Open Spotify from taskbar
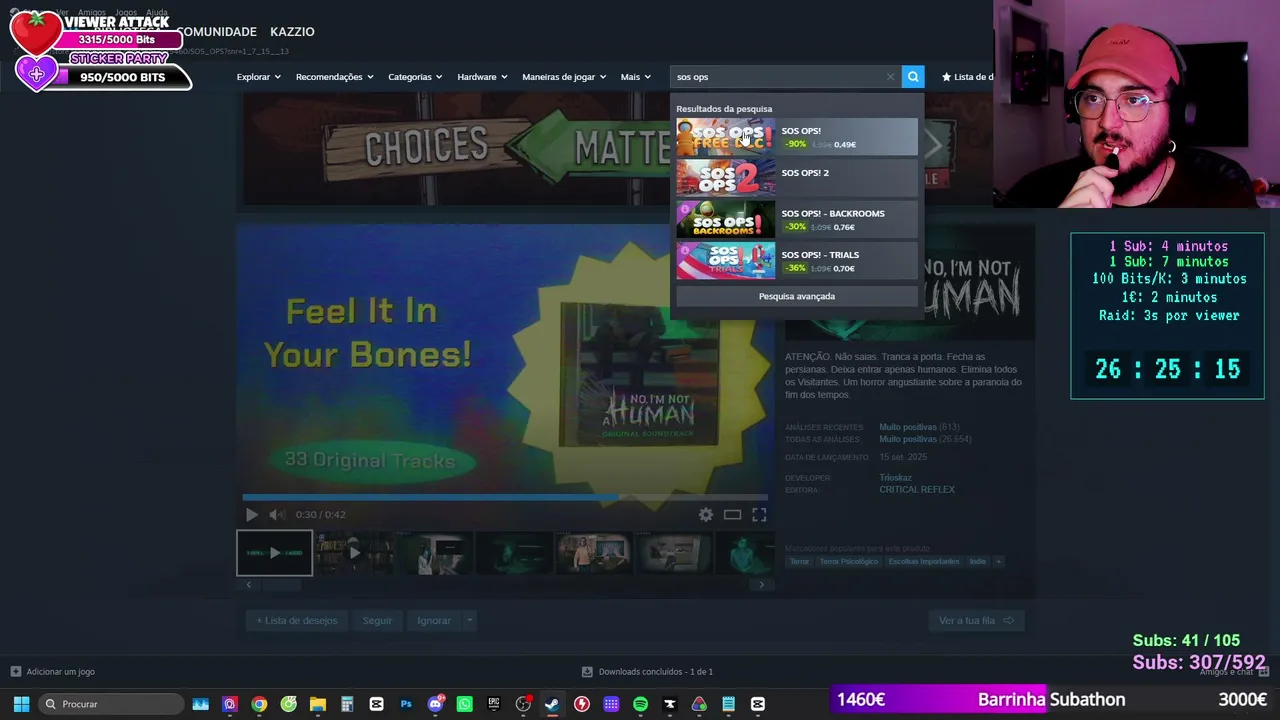The image size is (1280, 720). point(640,704)
